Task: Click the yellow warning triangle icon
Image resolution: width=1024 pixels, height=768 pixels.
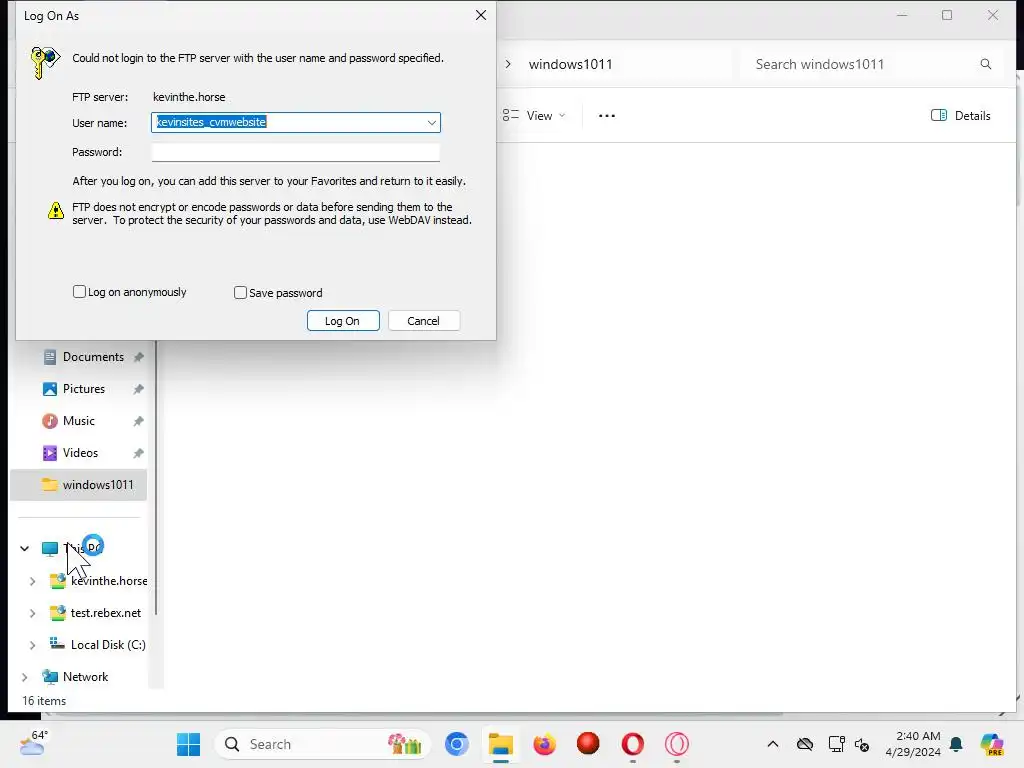Action: point(56,210)
